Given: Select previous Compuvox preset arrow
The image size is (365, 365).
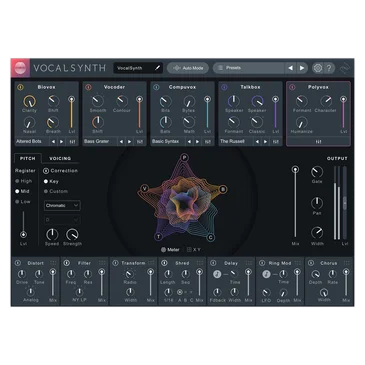Looking at the screenshot, I should (x=189, y=142).
